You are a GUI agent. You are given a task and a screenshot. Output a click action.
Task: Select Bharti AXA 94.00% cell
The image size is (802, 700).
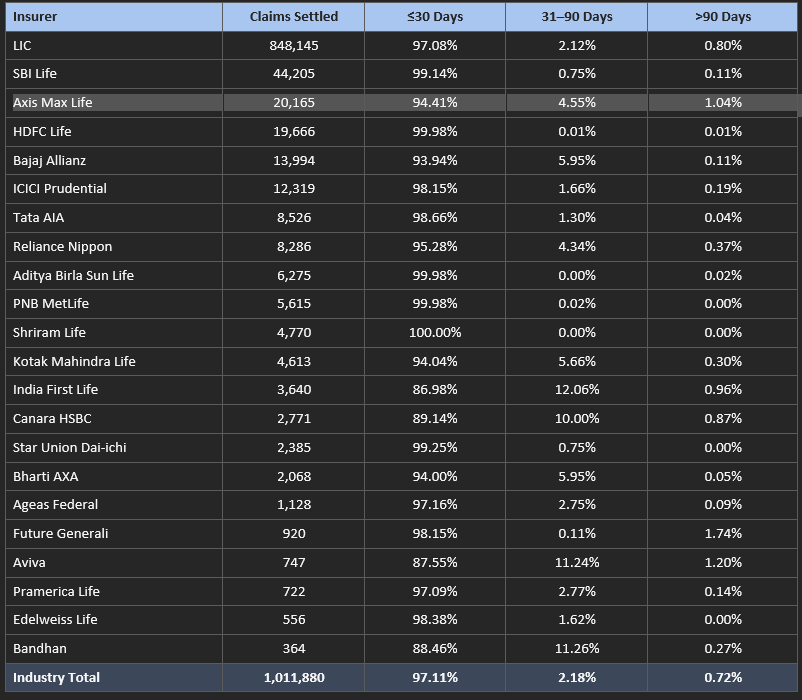pyautogui.click(x=435, y=477)
